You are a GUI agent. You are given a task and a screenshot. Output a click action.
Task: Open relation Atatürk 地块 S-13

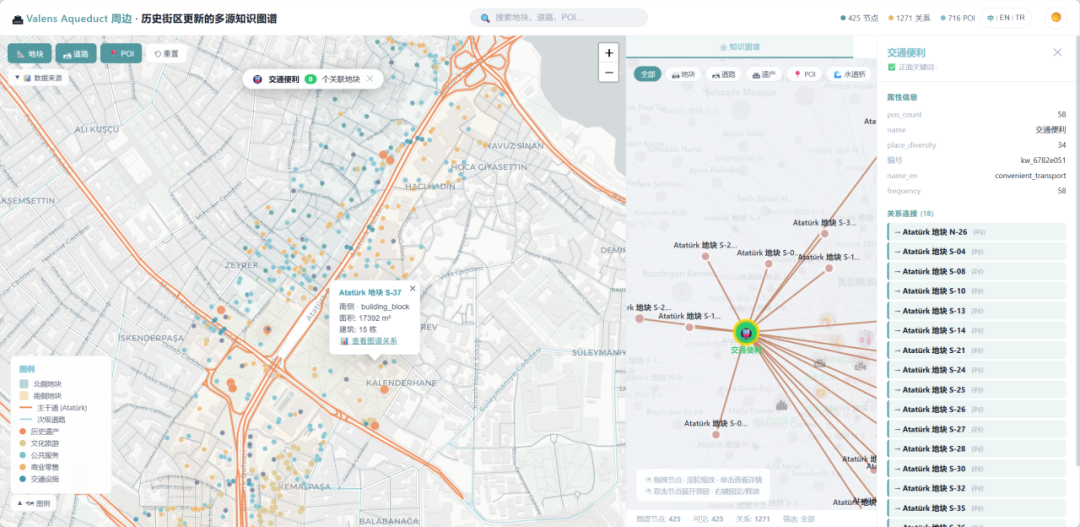[976, 311]
